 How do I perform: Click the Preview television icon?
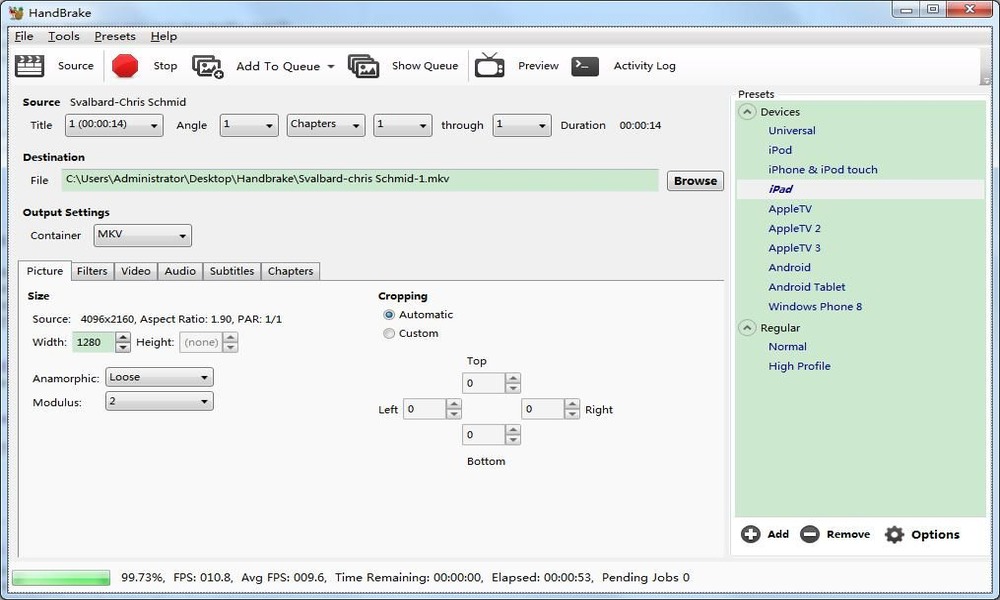(489, 66)
